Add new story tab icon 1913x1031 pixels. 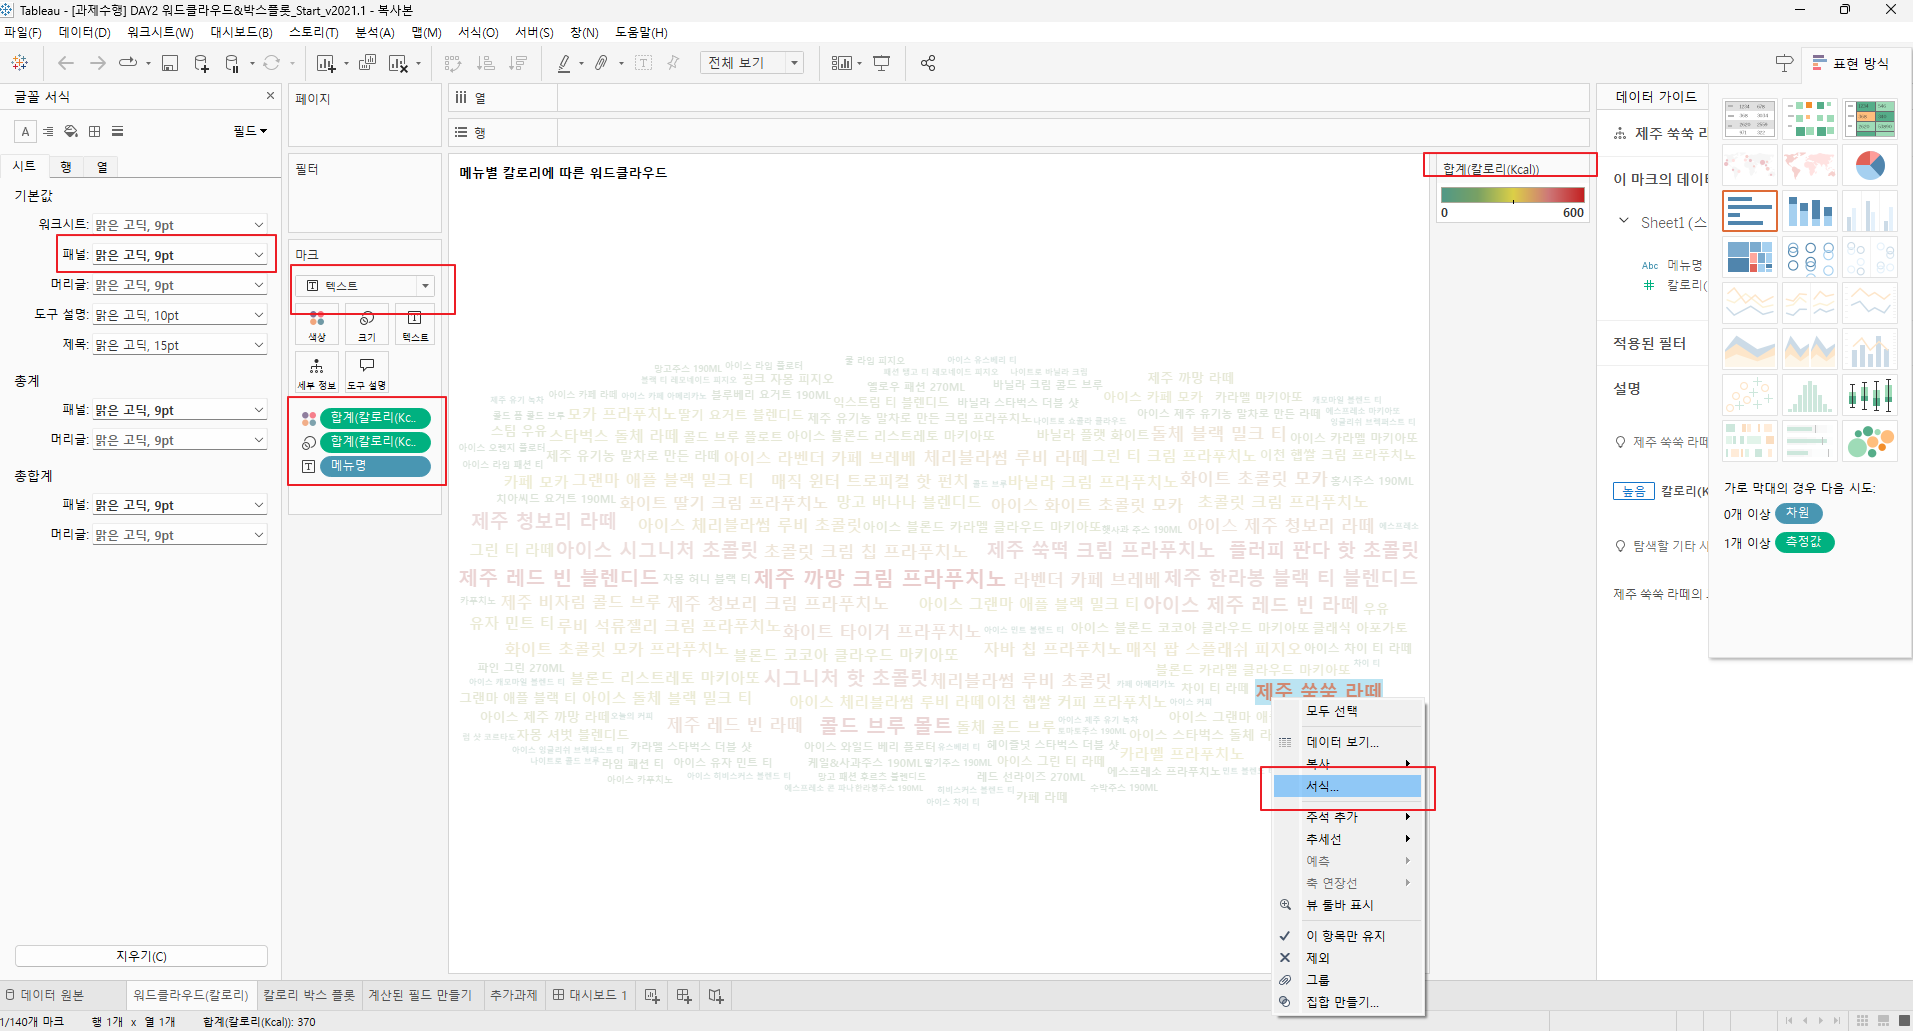716,995
